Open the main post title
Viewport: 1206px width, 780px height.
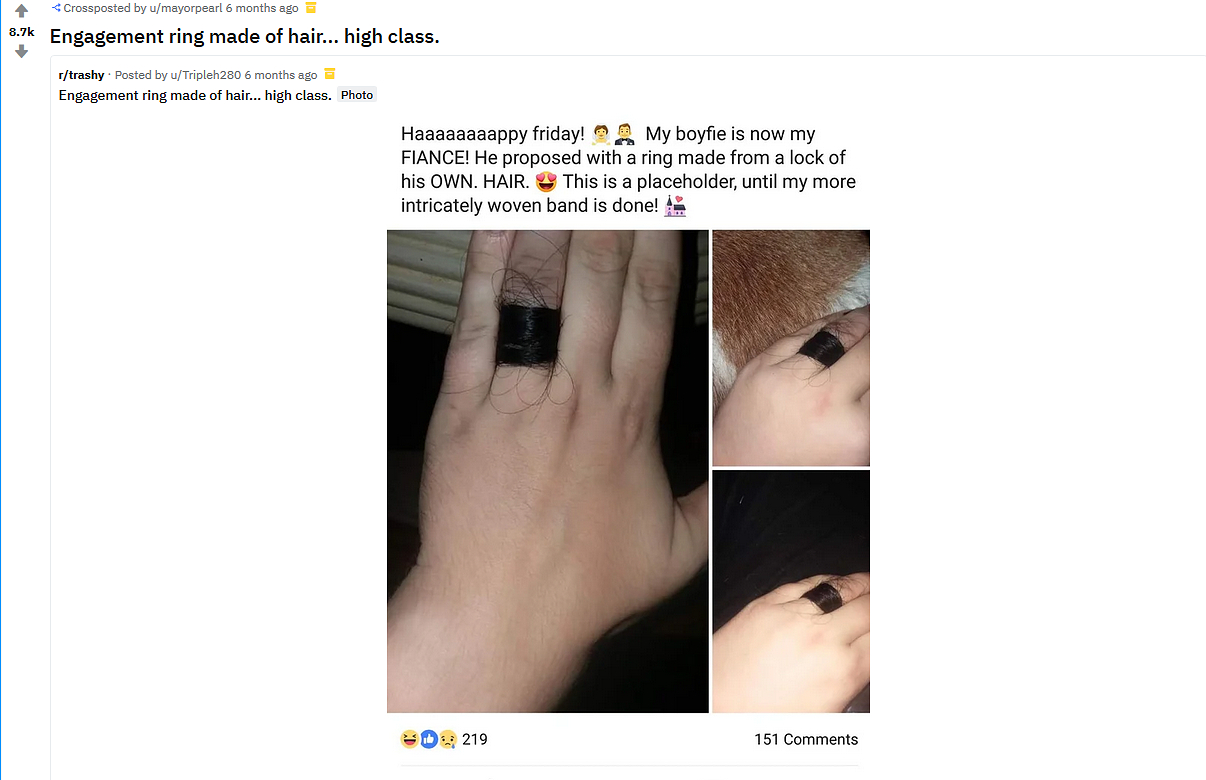(x=244, y=37)
